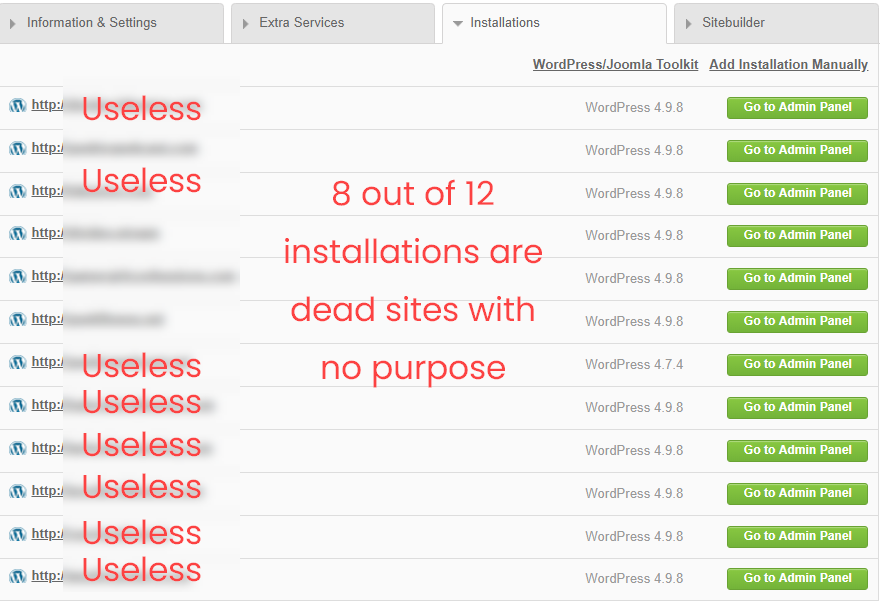Open the WordPress/Joomla Toolkit link
The width and height of the screenshot is (880, 605).
615,65
